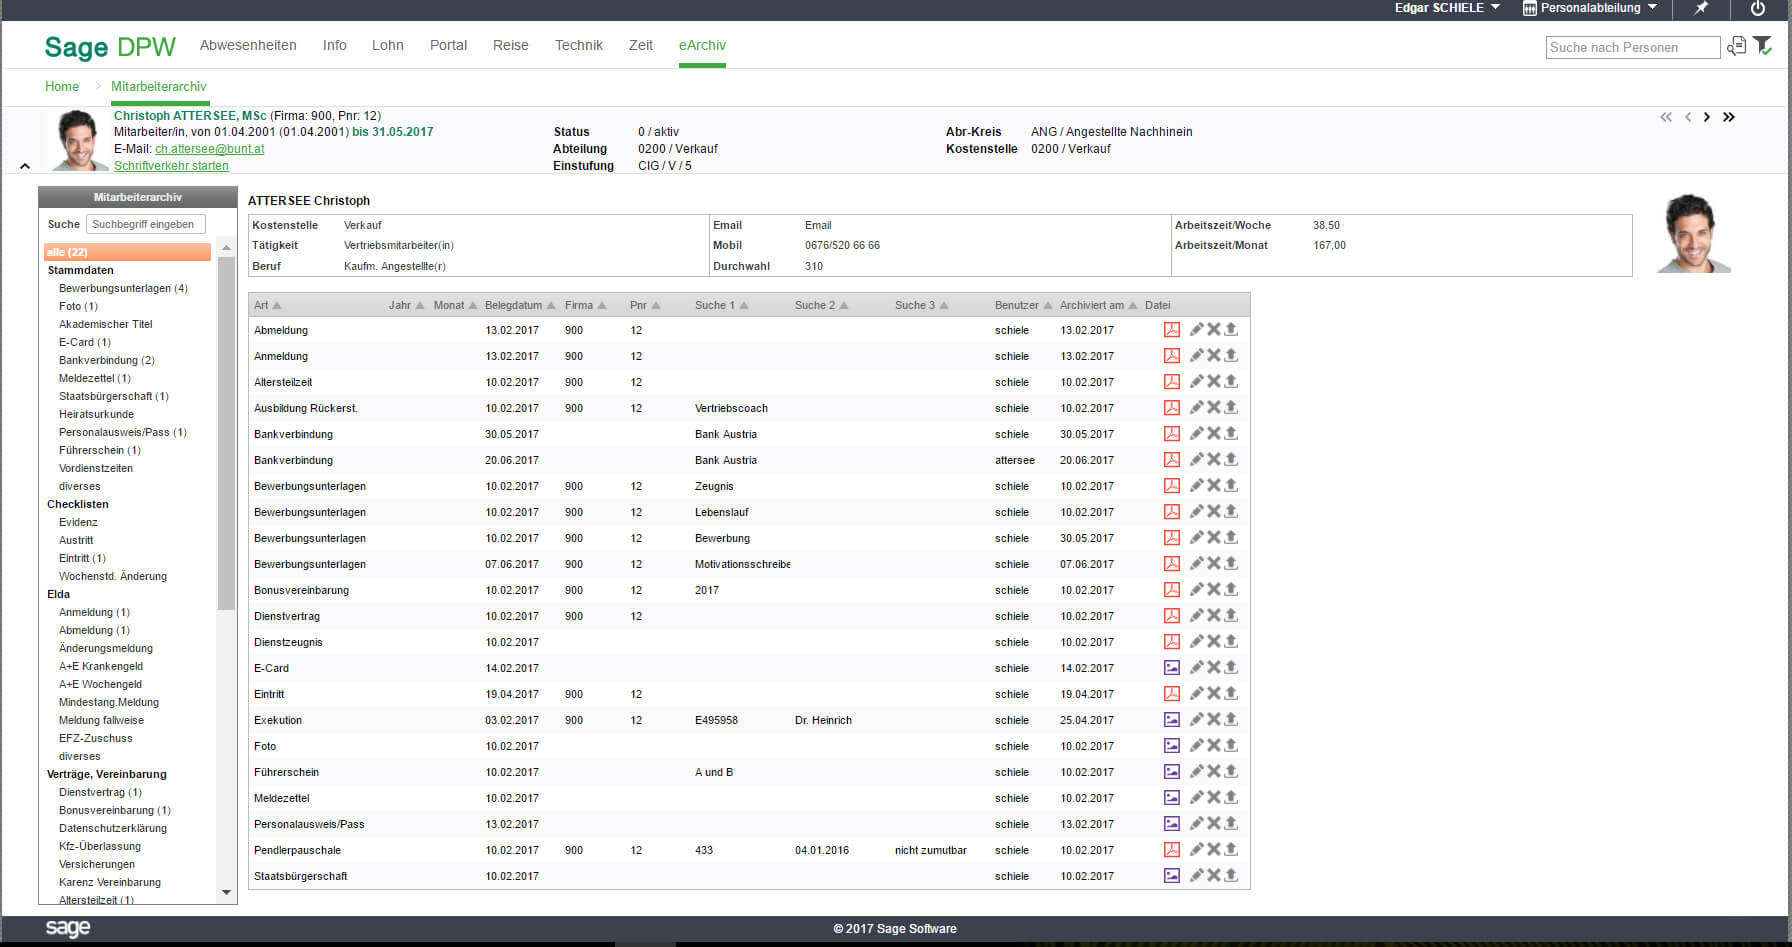Upload a file for Ausbildung Rückerst. row
1792x947 pixels.
coord(1231,407)
